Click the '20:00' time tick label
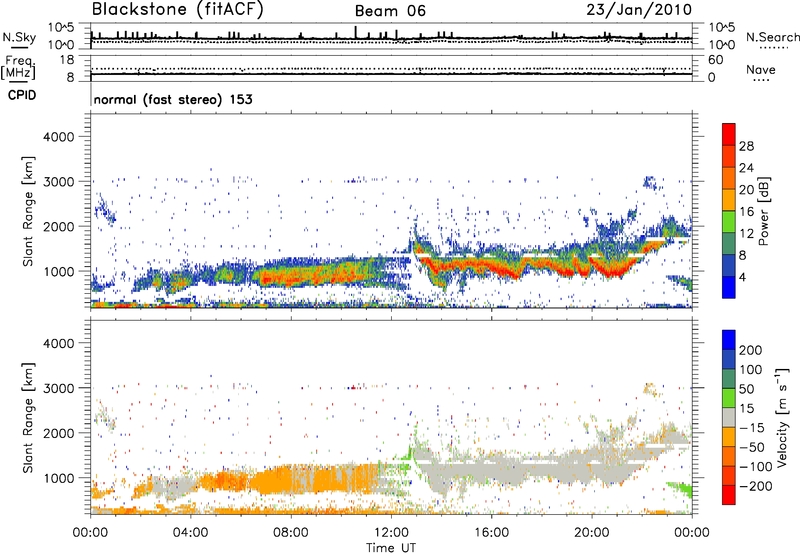The width and height of the screenshot is (800, 554). (592, 533)
